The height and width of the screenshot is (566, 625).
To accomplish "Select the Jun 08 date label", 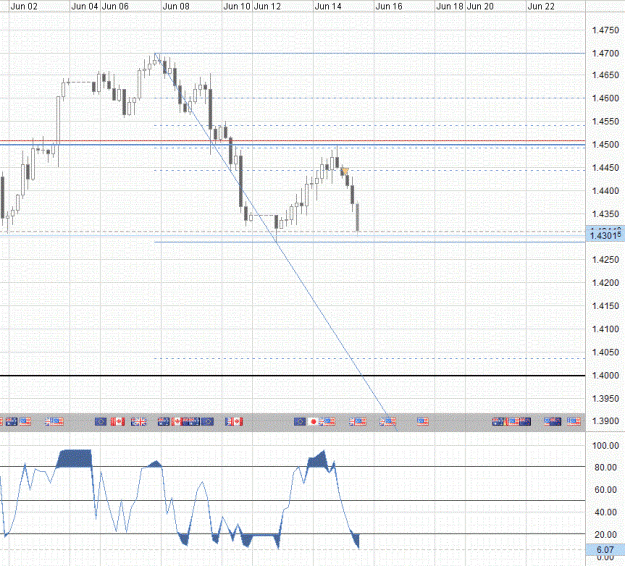I will pos(176,6).
